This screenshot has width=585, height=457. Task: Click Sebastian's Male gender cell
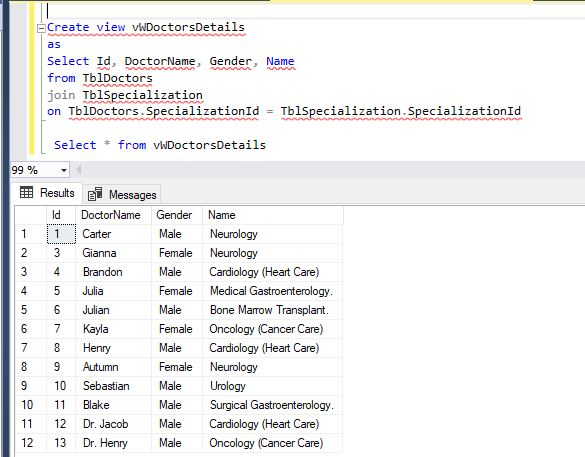[177, 386]
